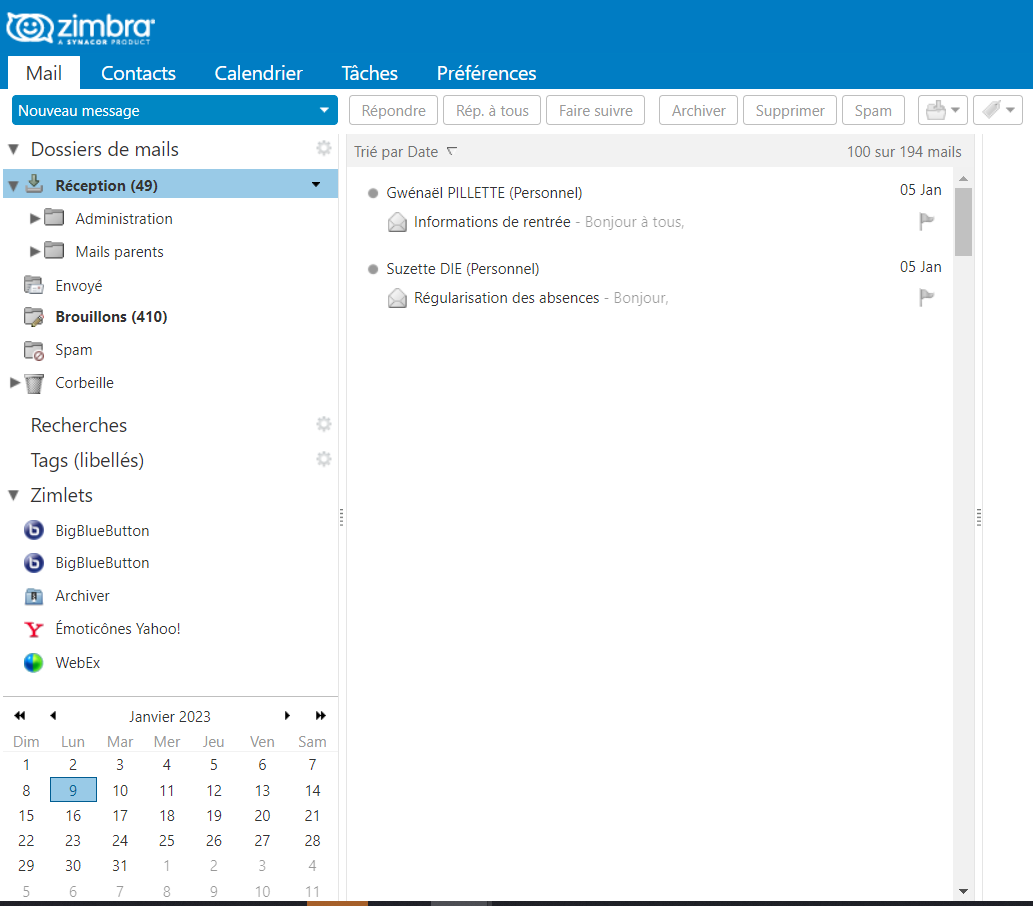Click the gear icon next to Tags (libellés)
This screenshot has height=906, width=1033.
click(323, 460)
